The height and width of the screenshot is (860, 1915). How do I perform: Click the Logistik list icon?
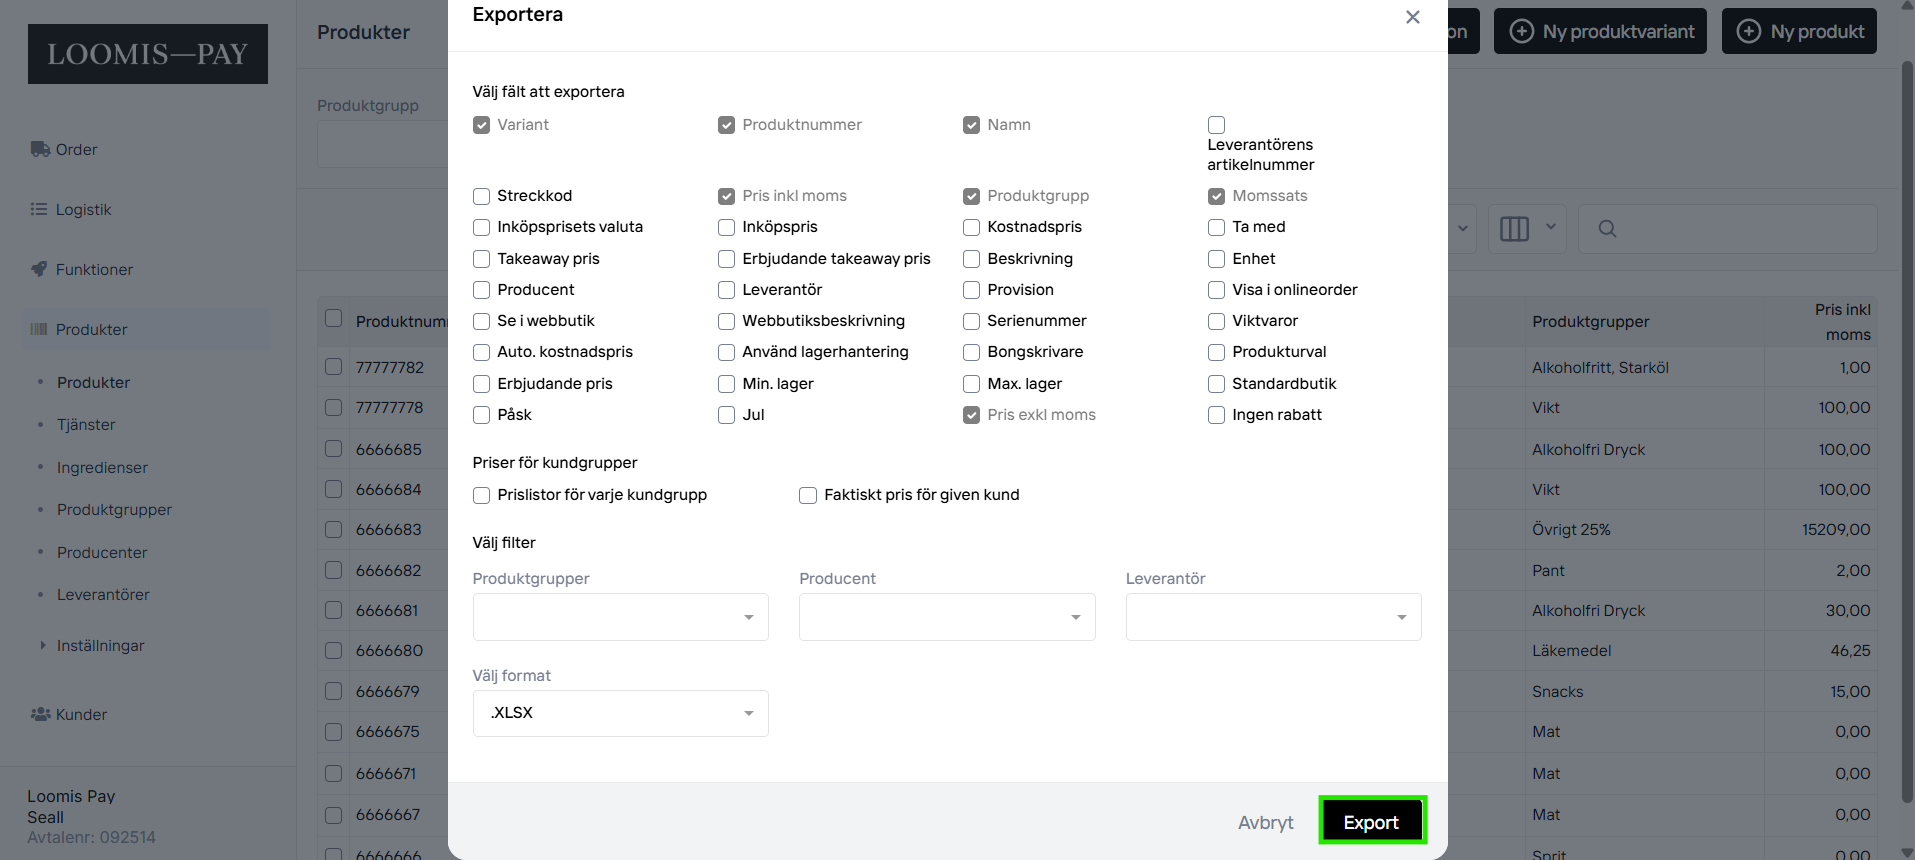coord(39,209)
